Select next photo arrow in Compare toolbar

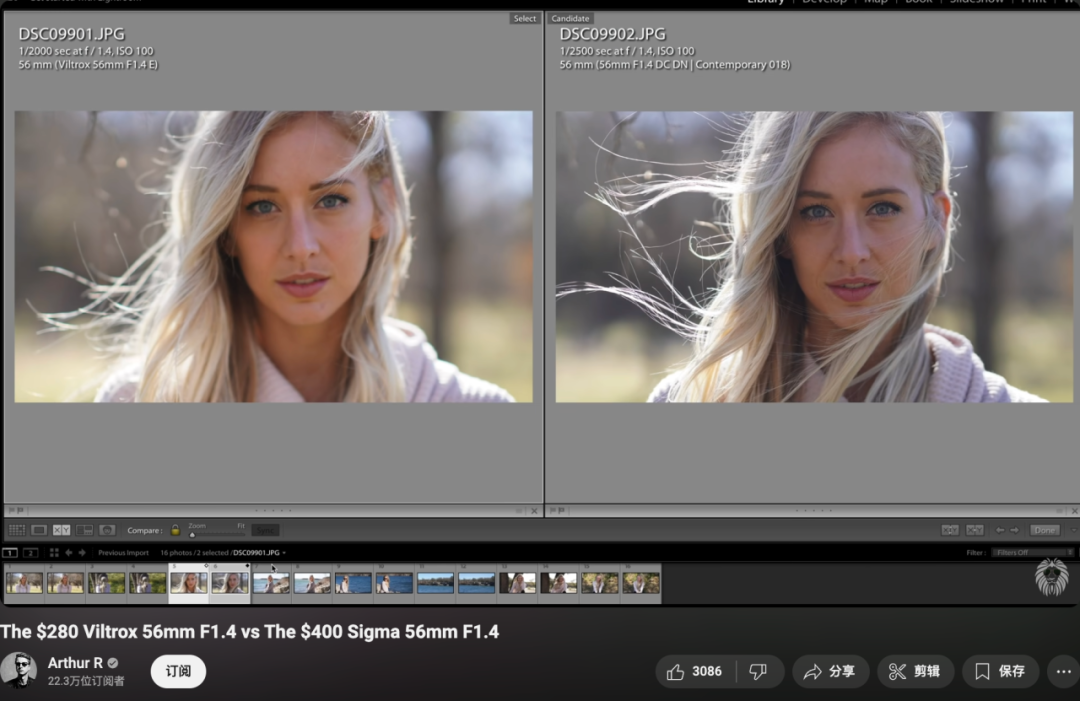(1014, 530)
